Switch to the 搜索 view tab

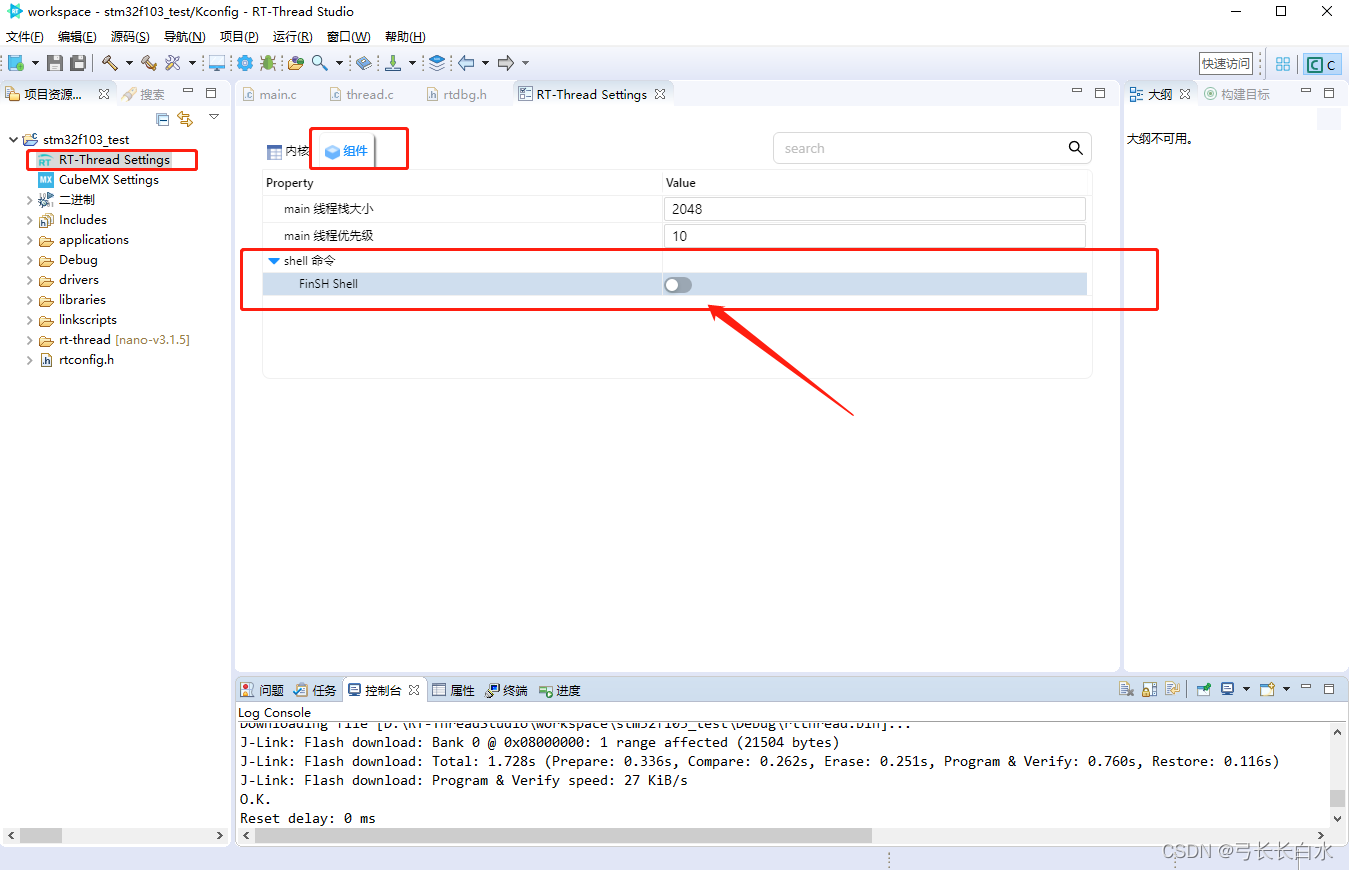pos(143,94)
